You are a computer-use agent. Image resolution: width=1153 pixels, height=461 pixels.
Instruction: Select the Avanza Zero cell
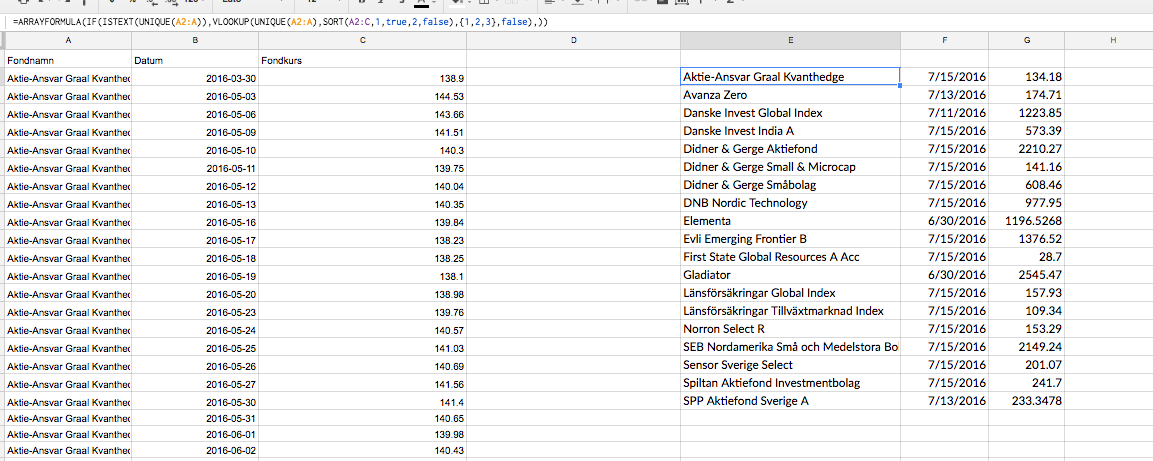(790, 95)
